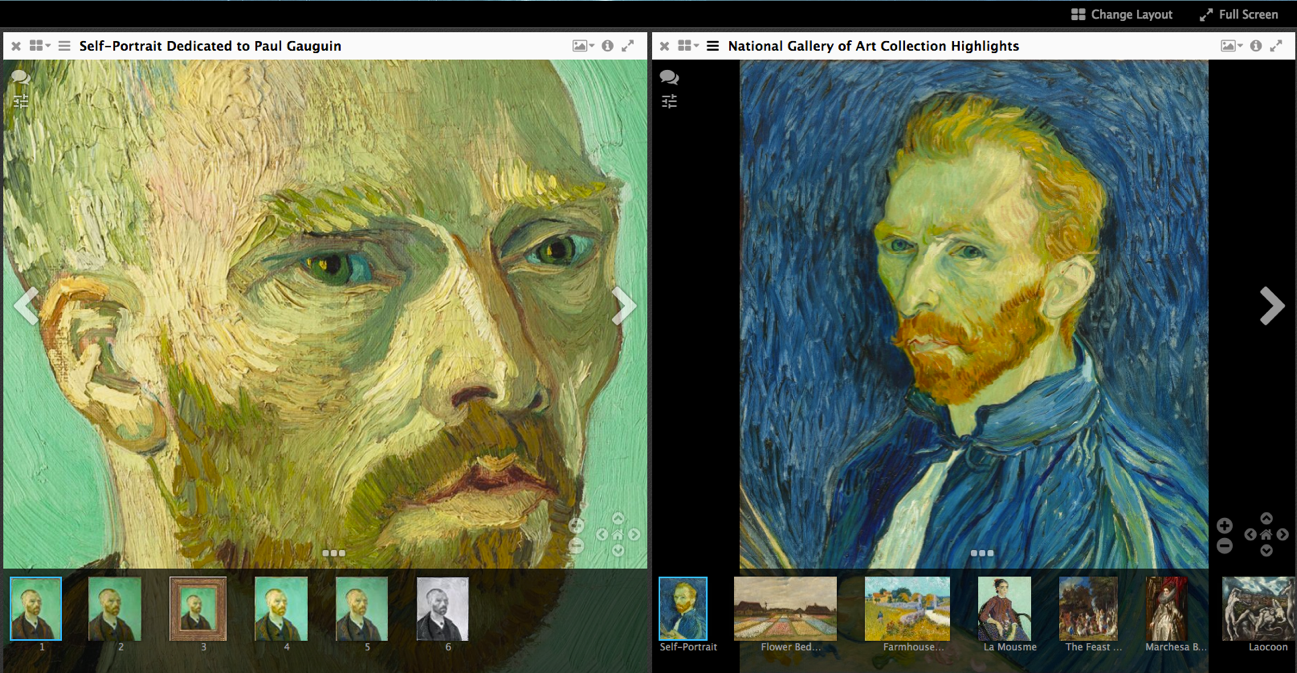Pan up in the National Gallery window
This screenshot has height=673, width=1297.
coord(1266,518)
